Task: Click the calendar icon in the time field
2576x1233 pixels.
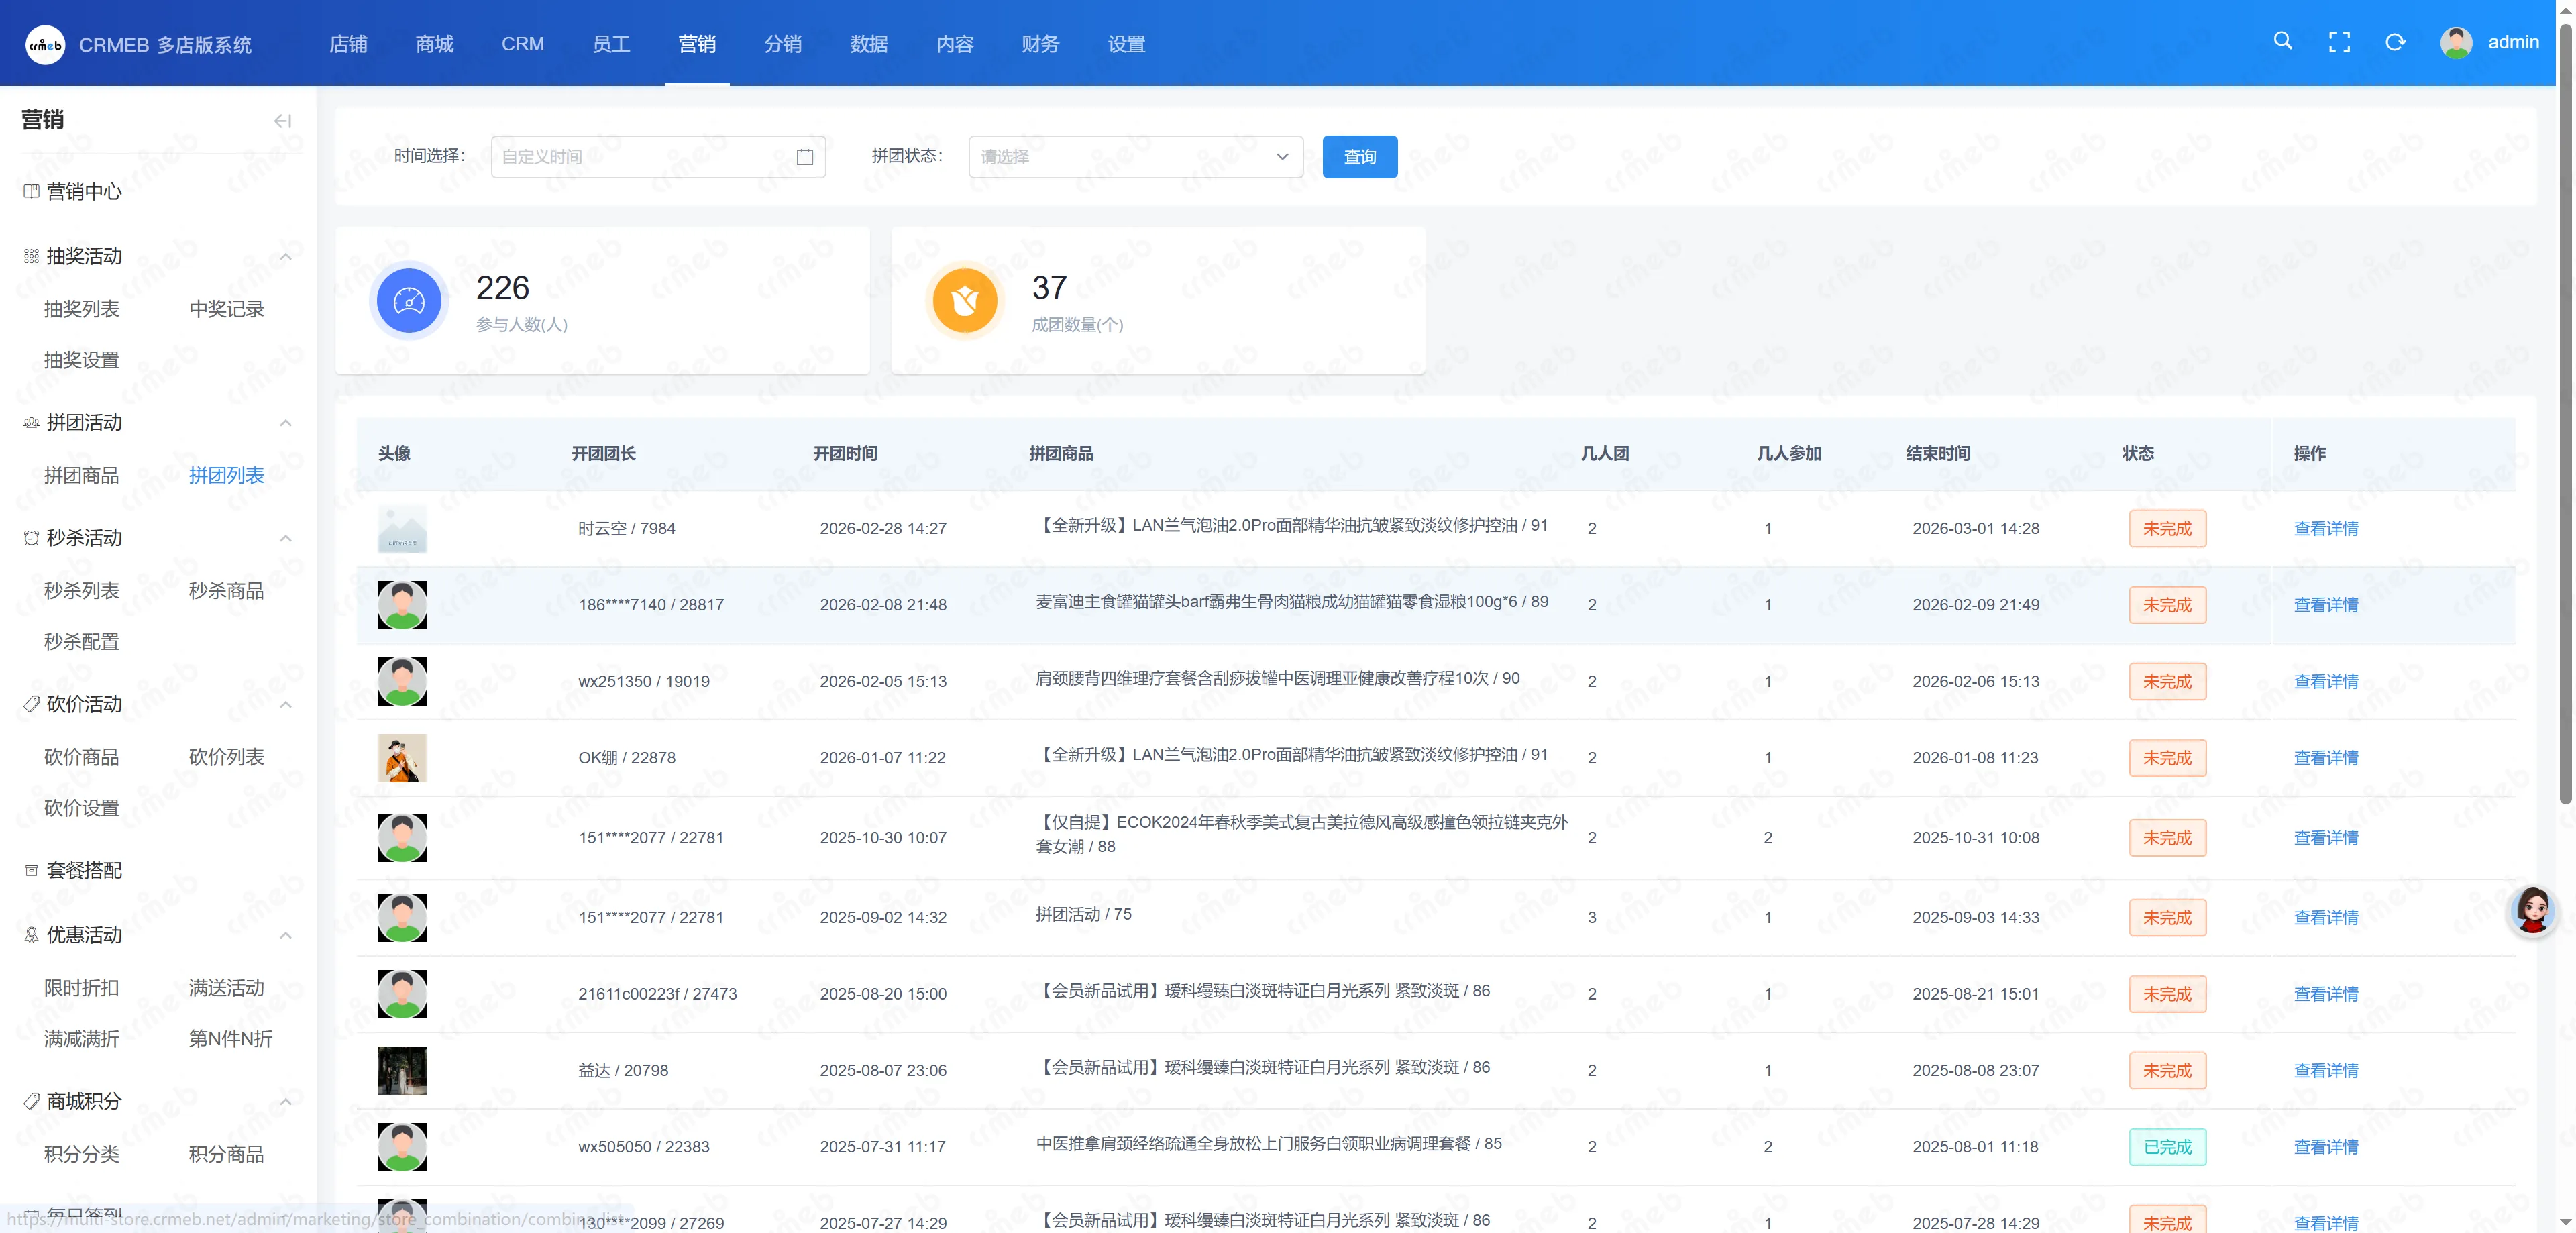Action: 805,157
